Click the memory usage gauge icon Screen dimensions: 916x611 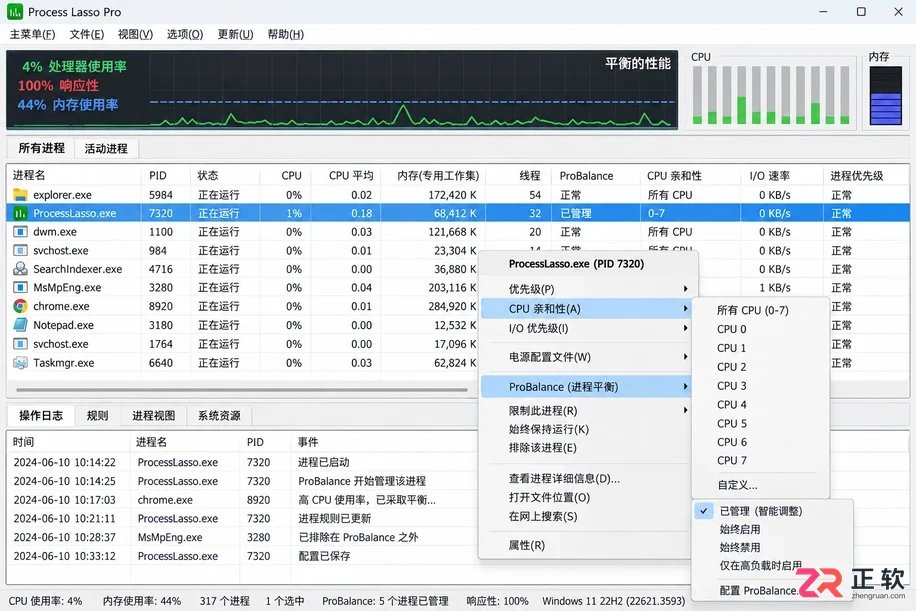click(x=886, y=95)
